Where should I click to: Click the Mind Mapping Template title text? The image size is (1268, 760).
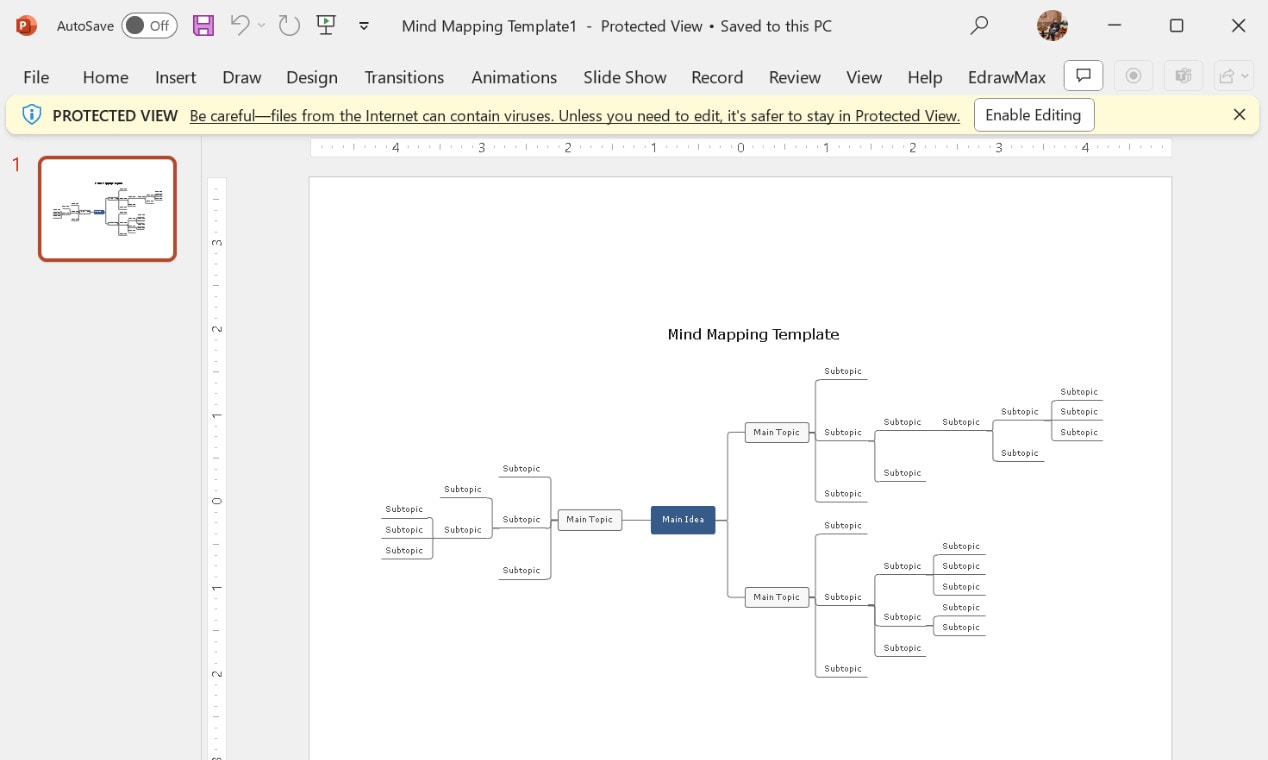753,335
